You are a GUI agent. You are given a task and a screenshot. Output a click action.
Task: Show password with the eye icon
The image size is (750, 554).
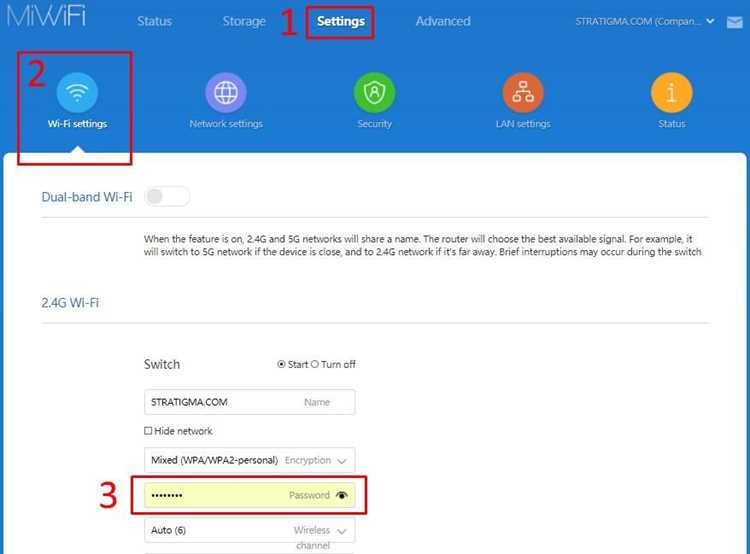click(x=342, y=495)
